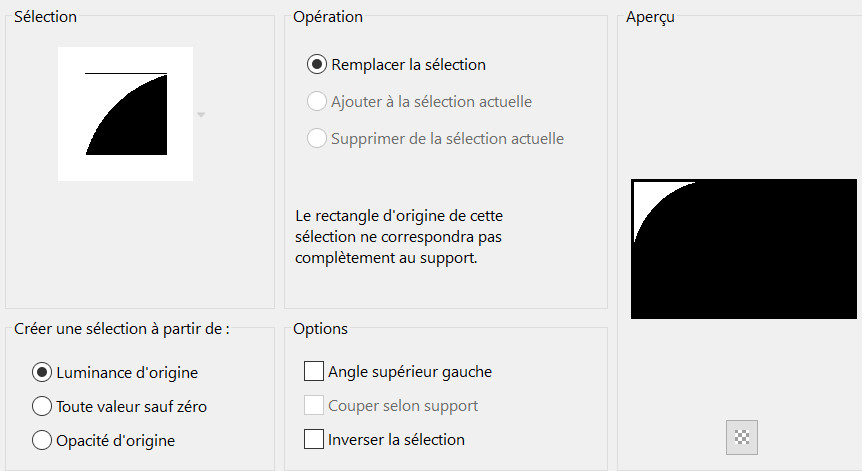This screenshot has height=471, width=862.
Task: Select Luminance d'origine as the source
Action: 42,372
